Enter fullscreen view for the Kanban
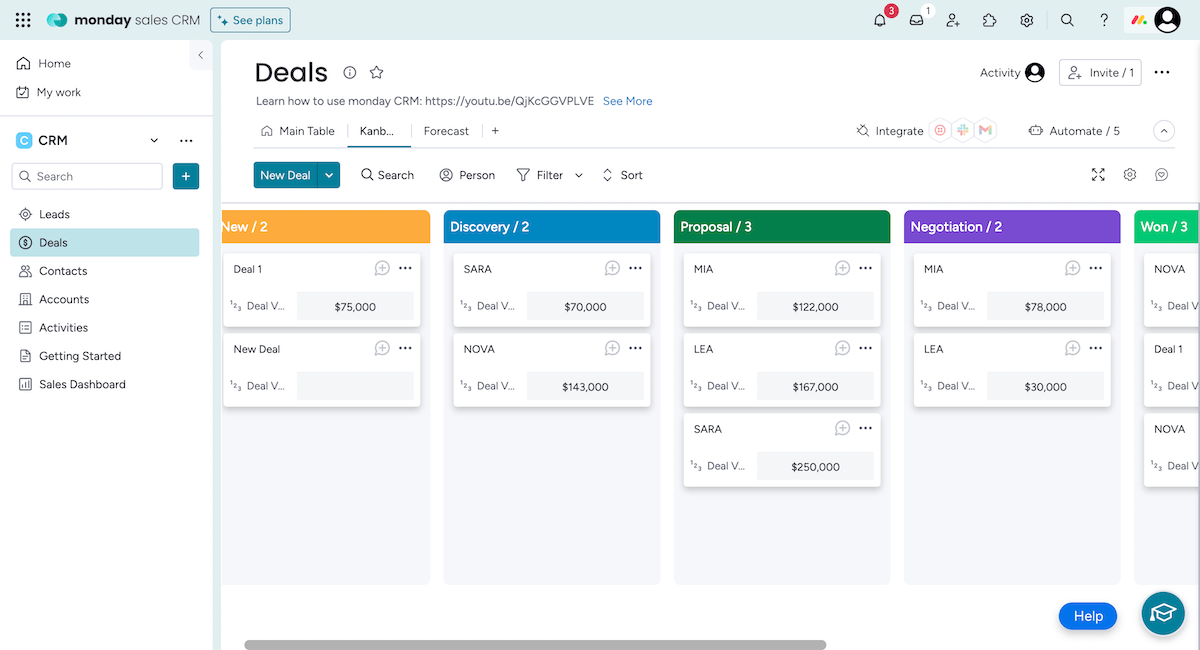Screen dimensions: 1200x650 tap(1098, 175)
